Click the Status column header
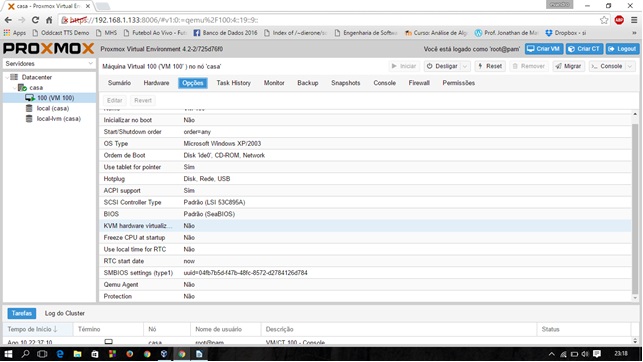The height and width of the screenshot is (362, 643). [584, 329]
